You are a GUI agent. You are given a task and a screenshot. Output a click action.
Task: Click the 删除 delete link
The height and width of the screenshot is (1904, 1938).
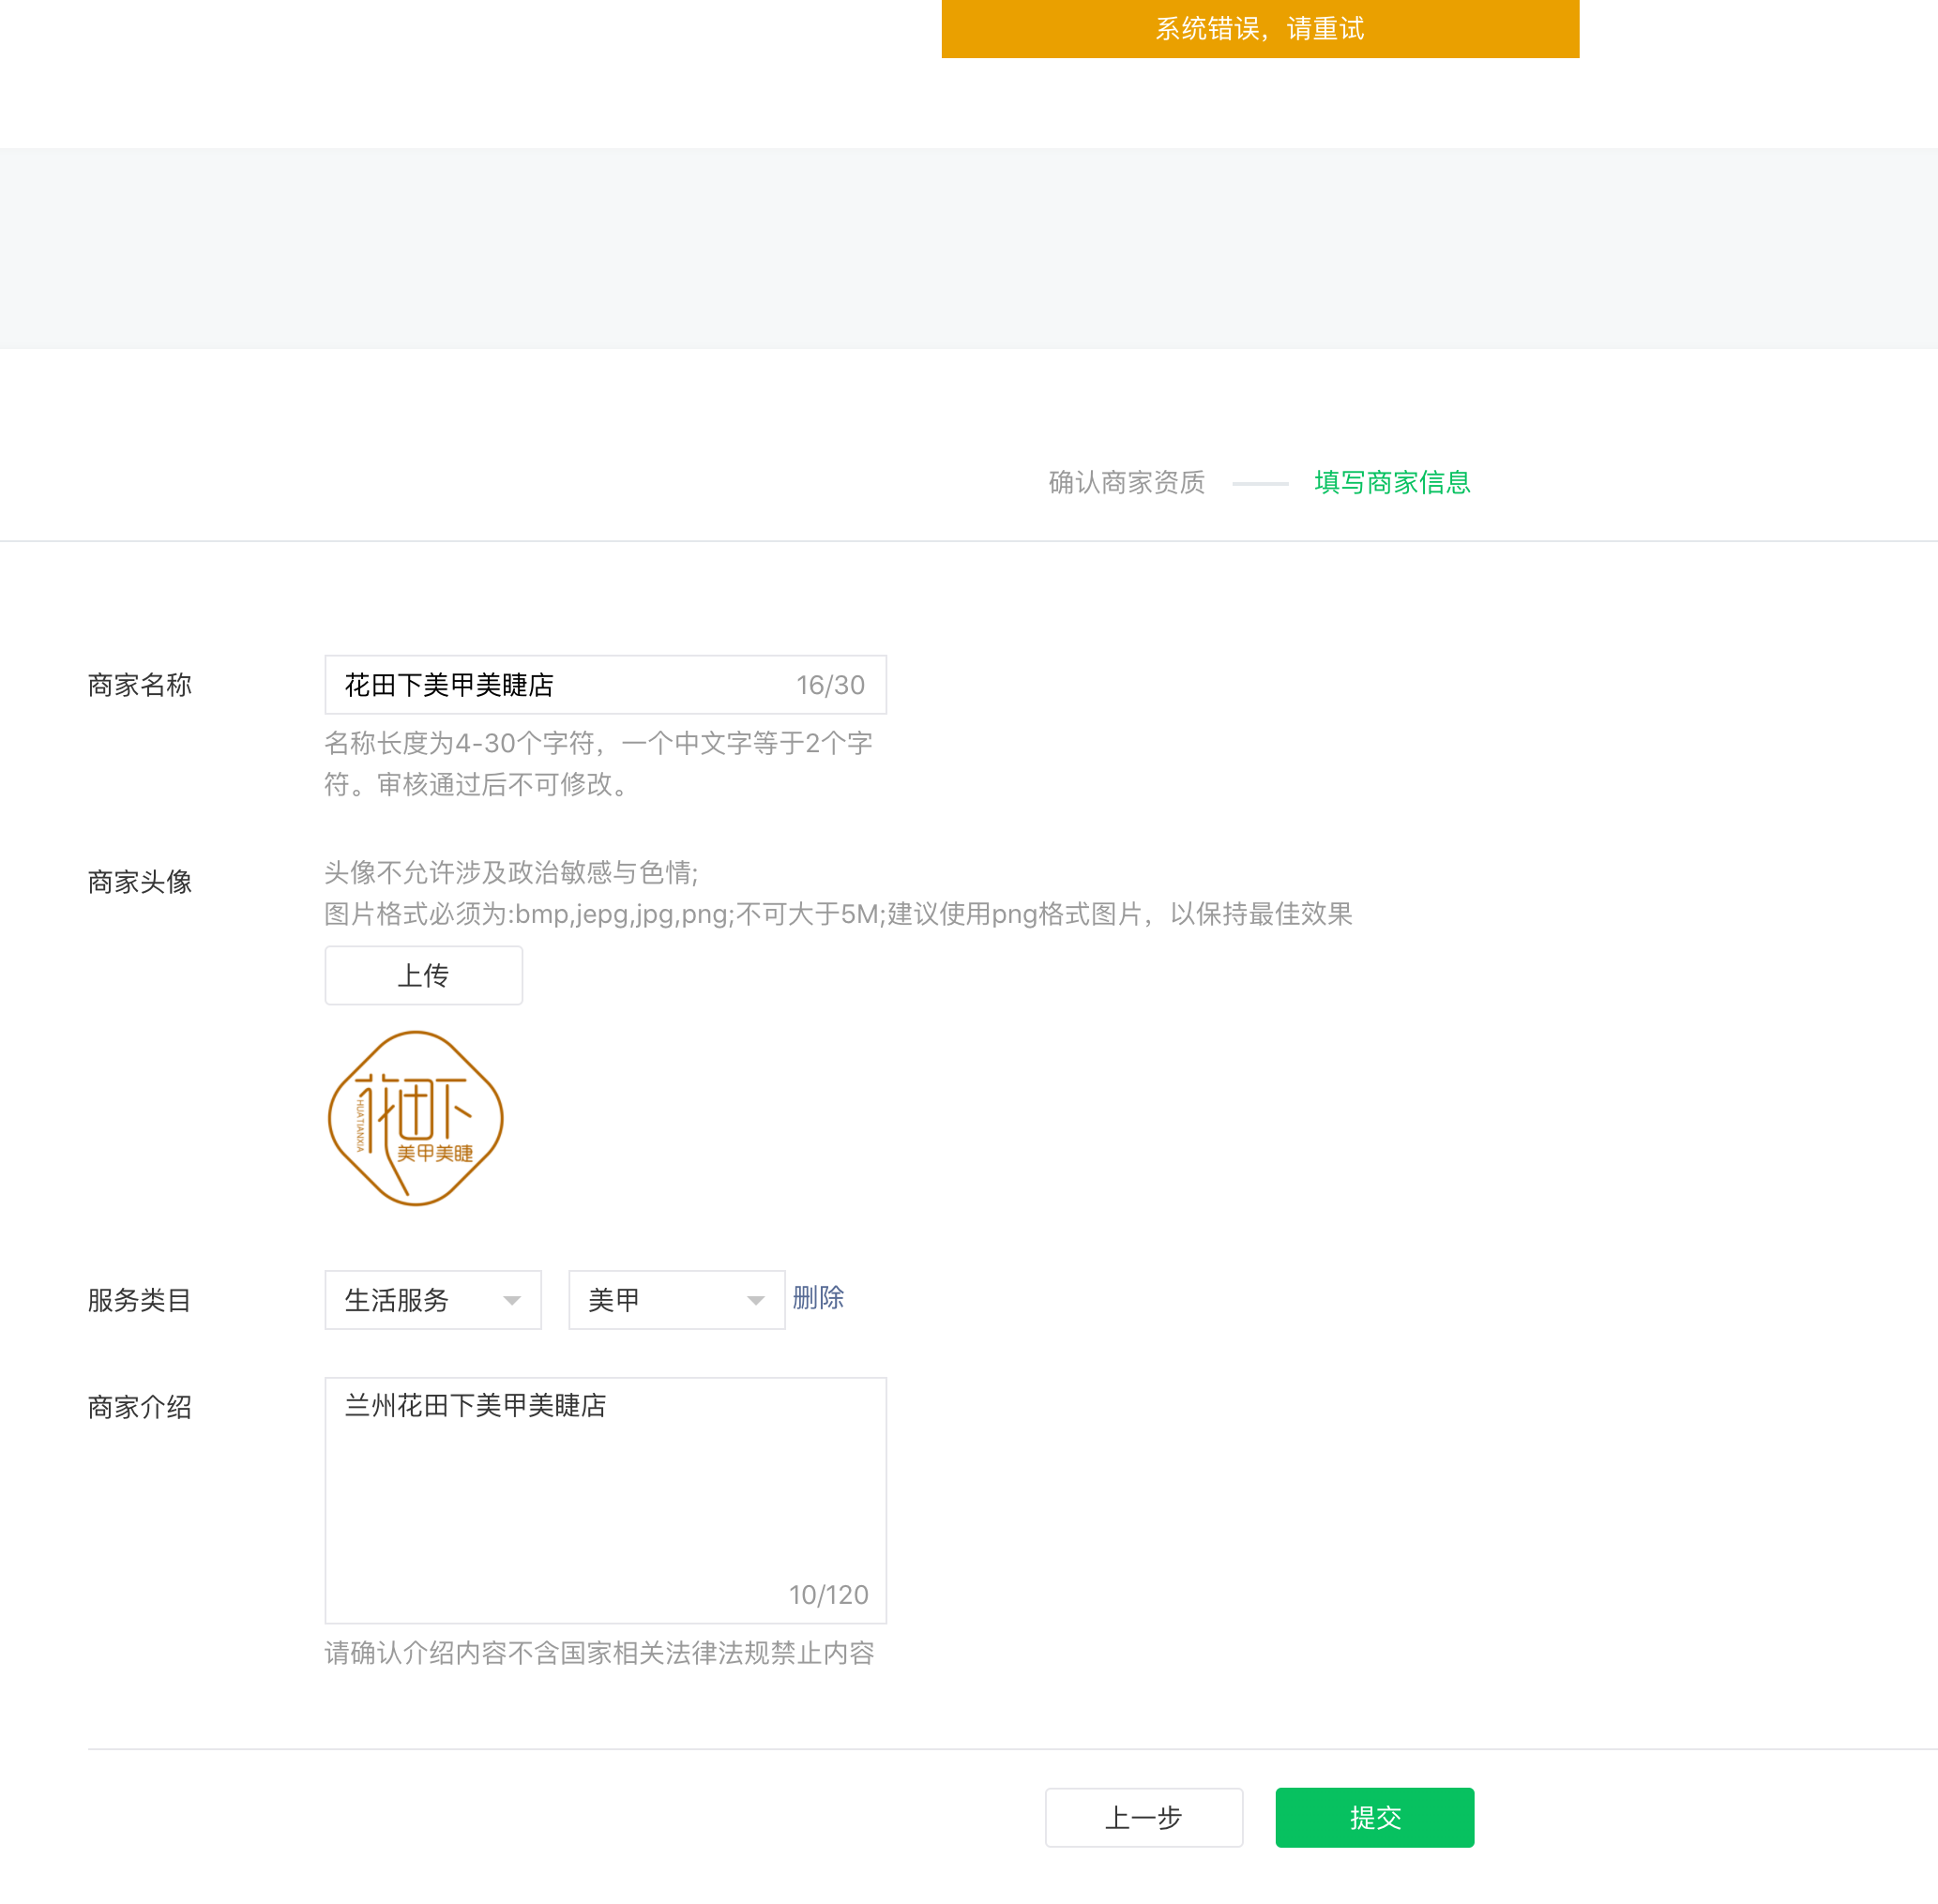point(817,1297)
